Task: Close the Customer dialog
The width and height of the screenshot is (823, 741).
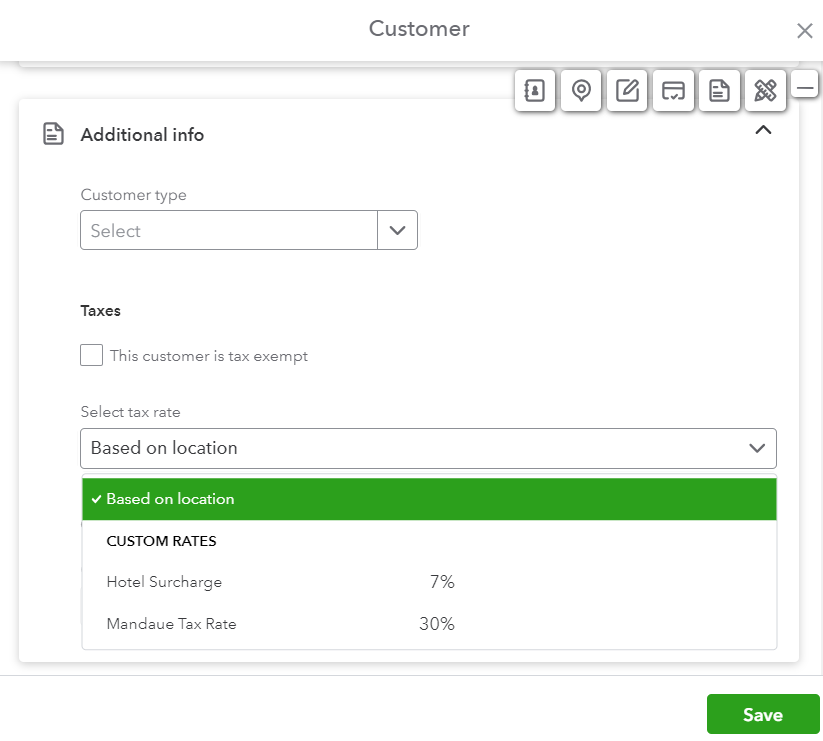Action: click(804, 31)
